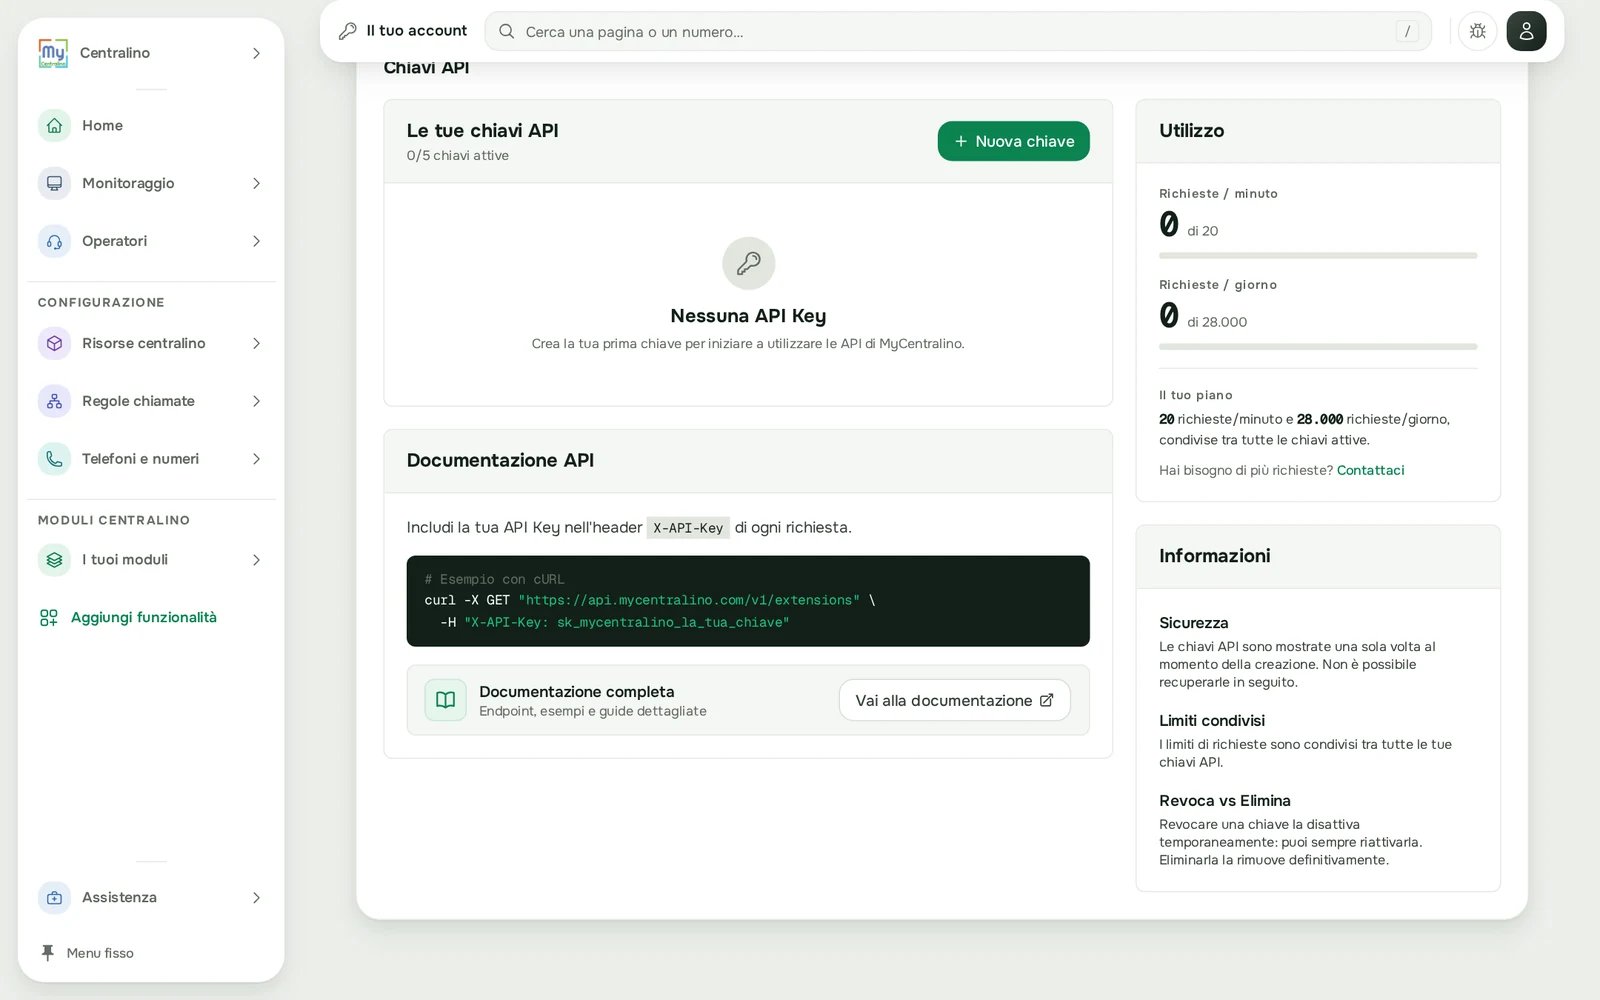
Task: Select Operatori in the sidebar
Action: (x=151, y=242)
